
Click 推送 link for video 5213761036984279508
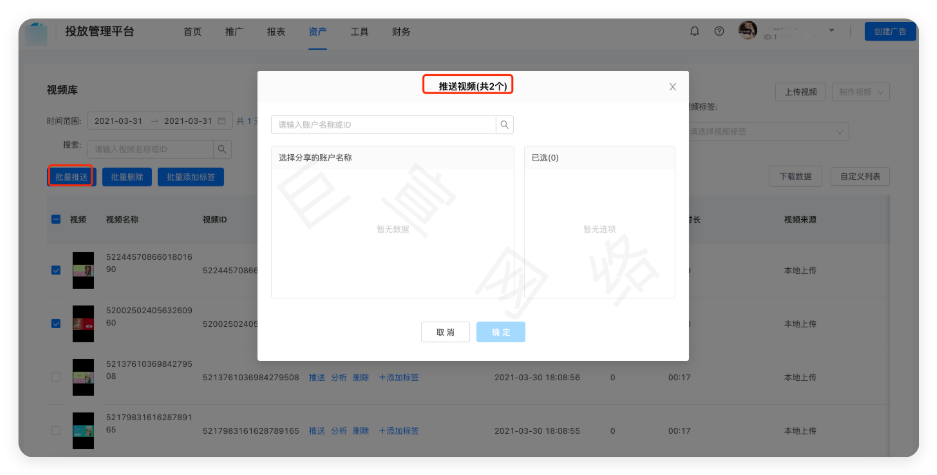[317, 378]
